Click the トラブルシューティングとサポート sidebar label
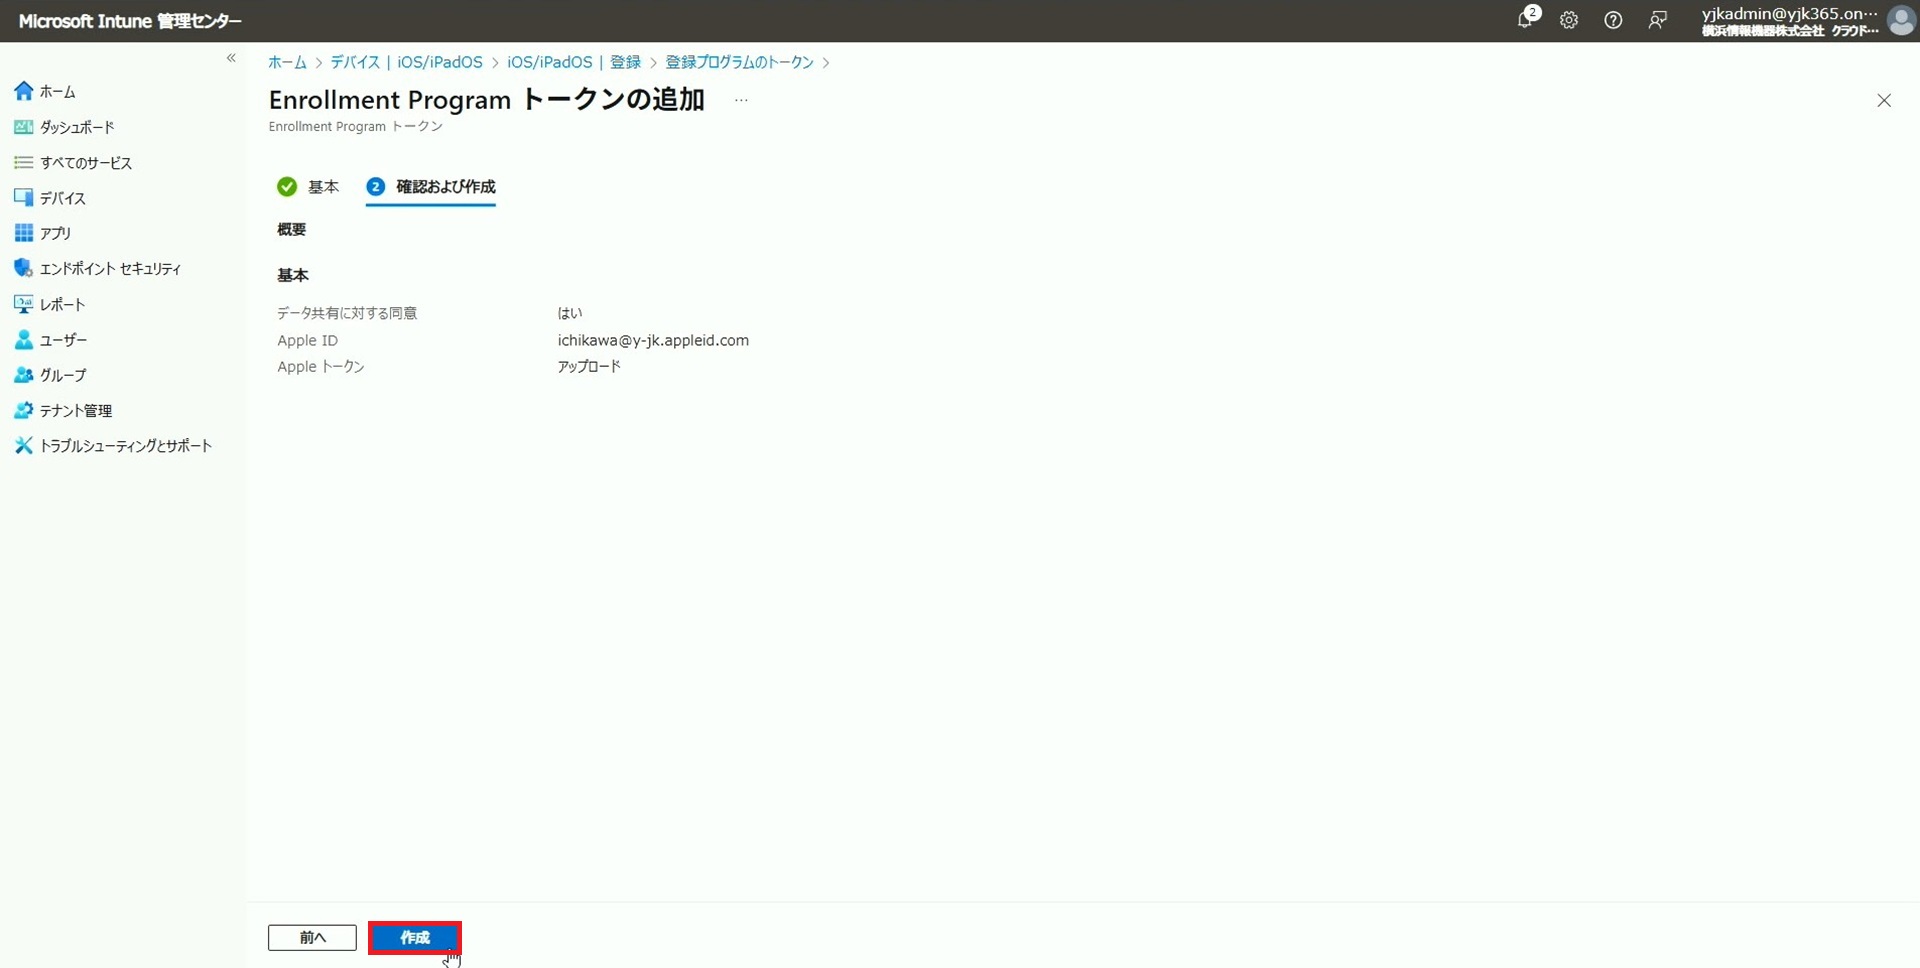The height and width of the screenshot is (968, 1920). click(126, 446)
